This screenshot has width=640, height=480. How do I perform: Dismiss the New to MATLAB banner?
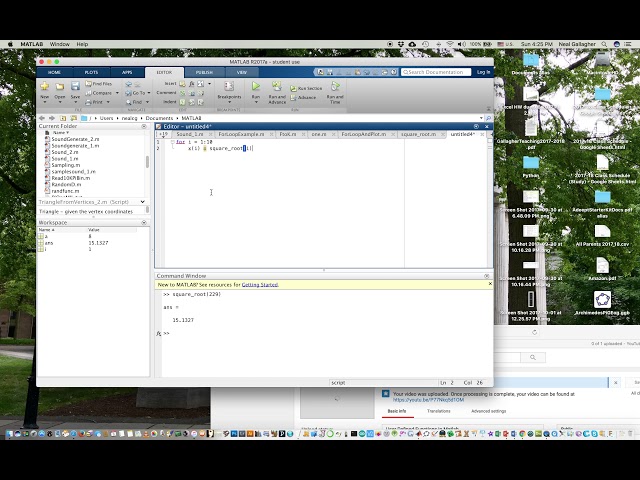490,284
